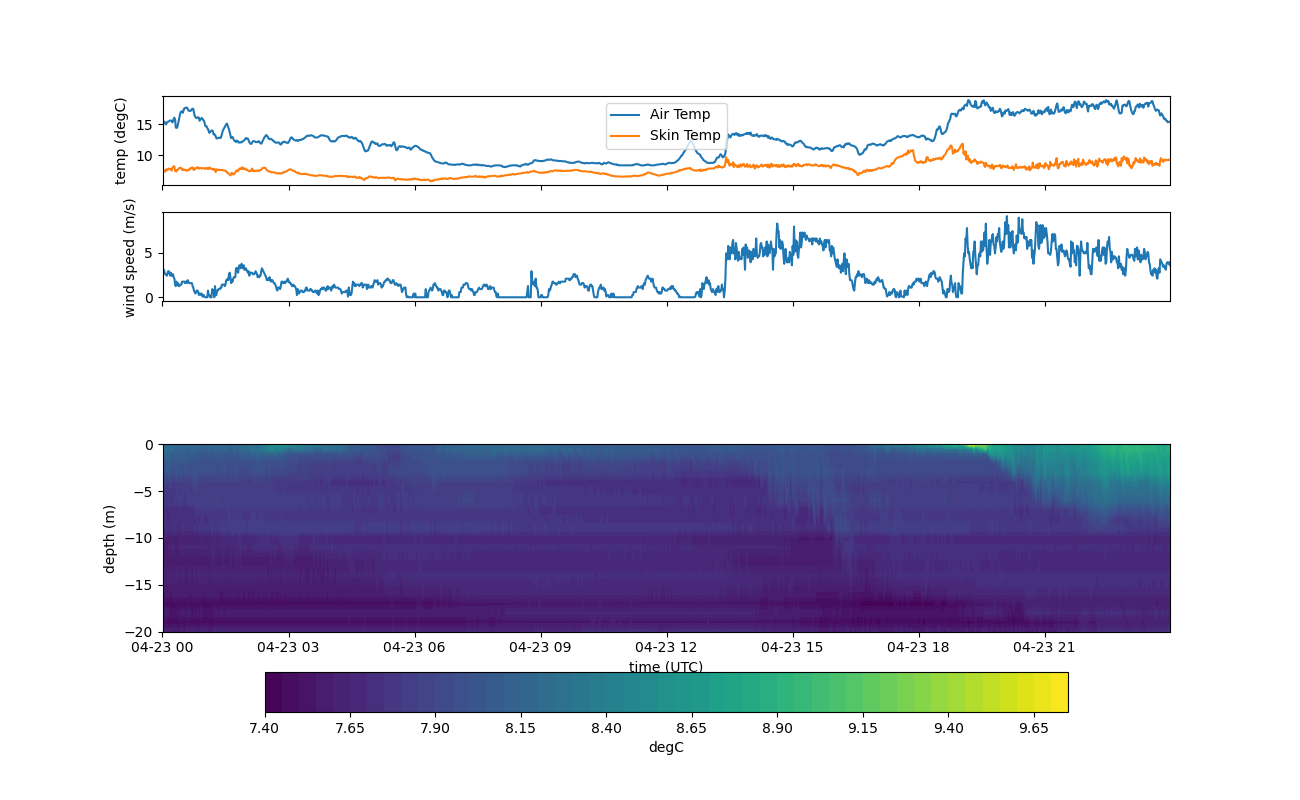Click the 7.40 colorbar tick label

pos(264,728)
